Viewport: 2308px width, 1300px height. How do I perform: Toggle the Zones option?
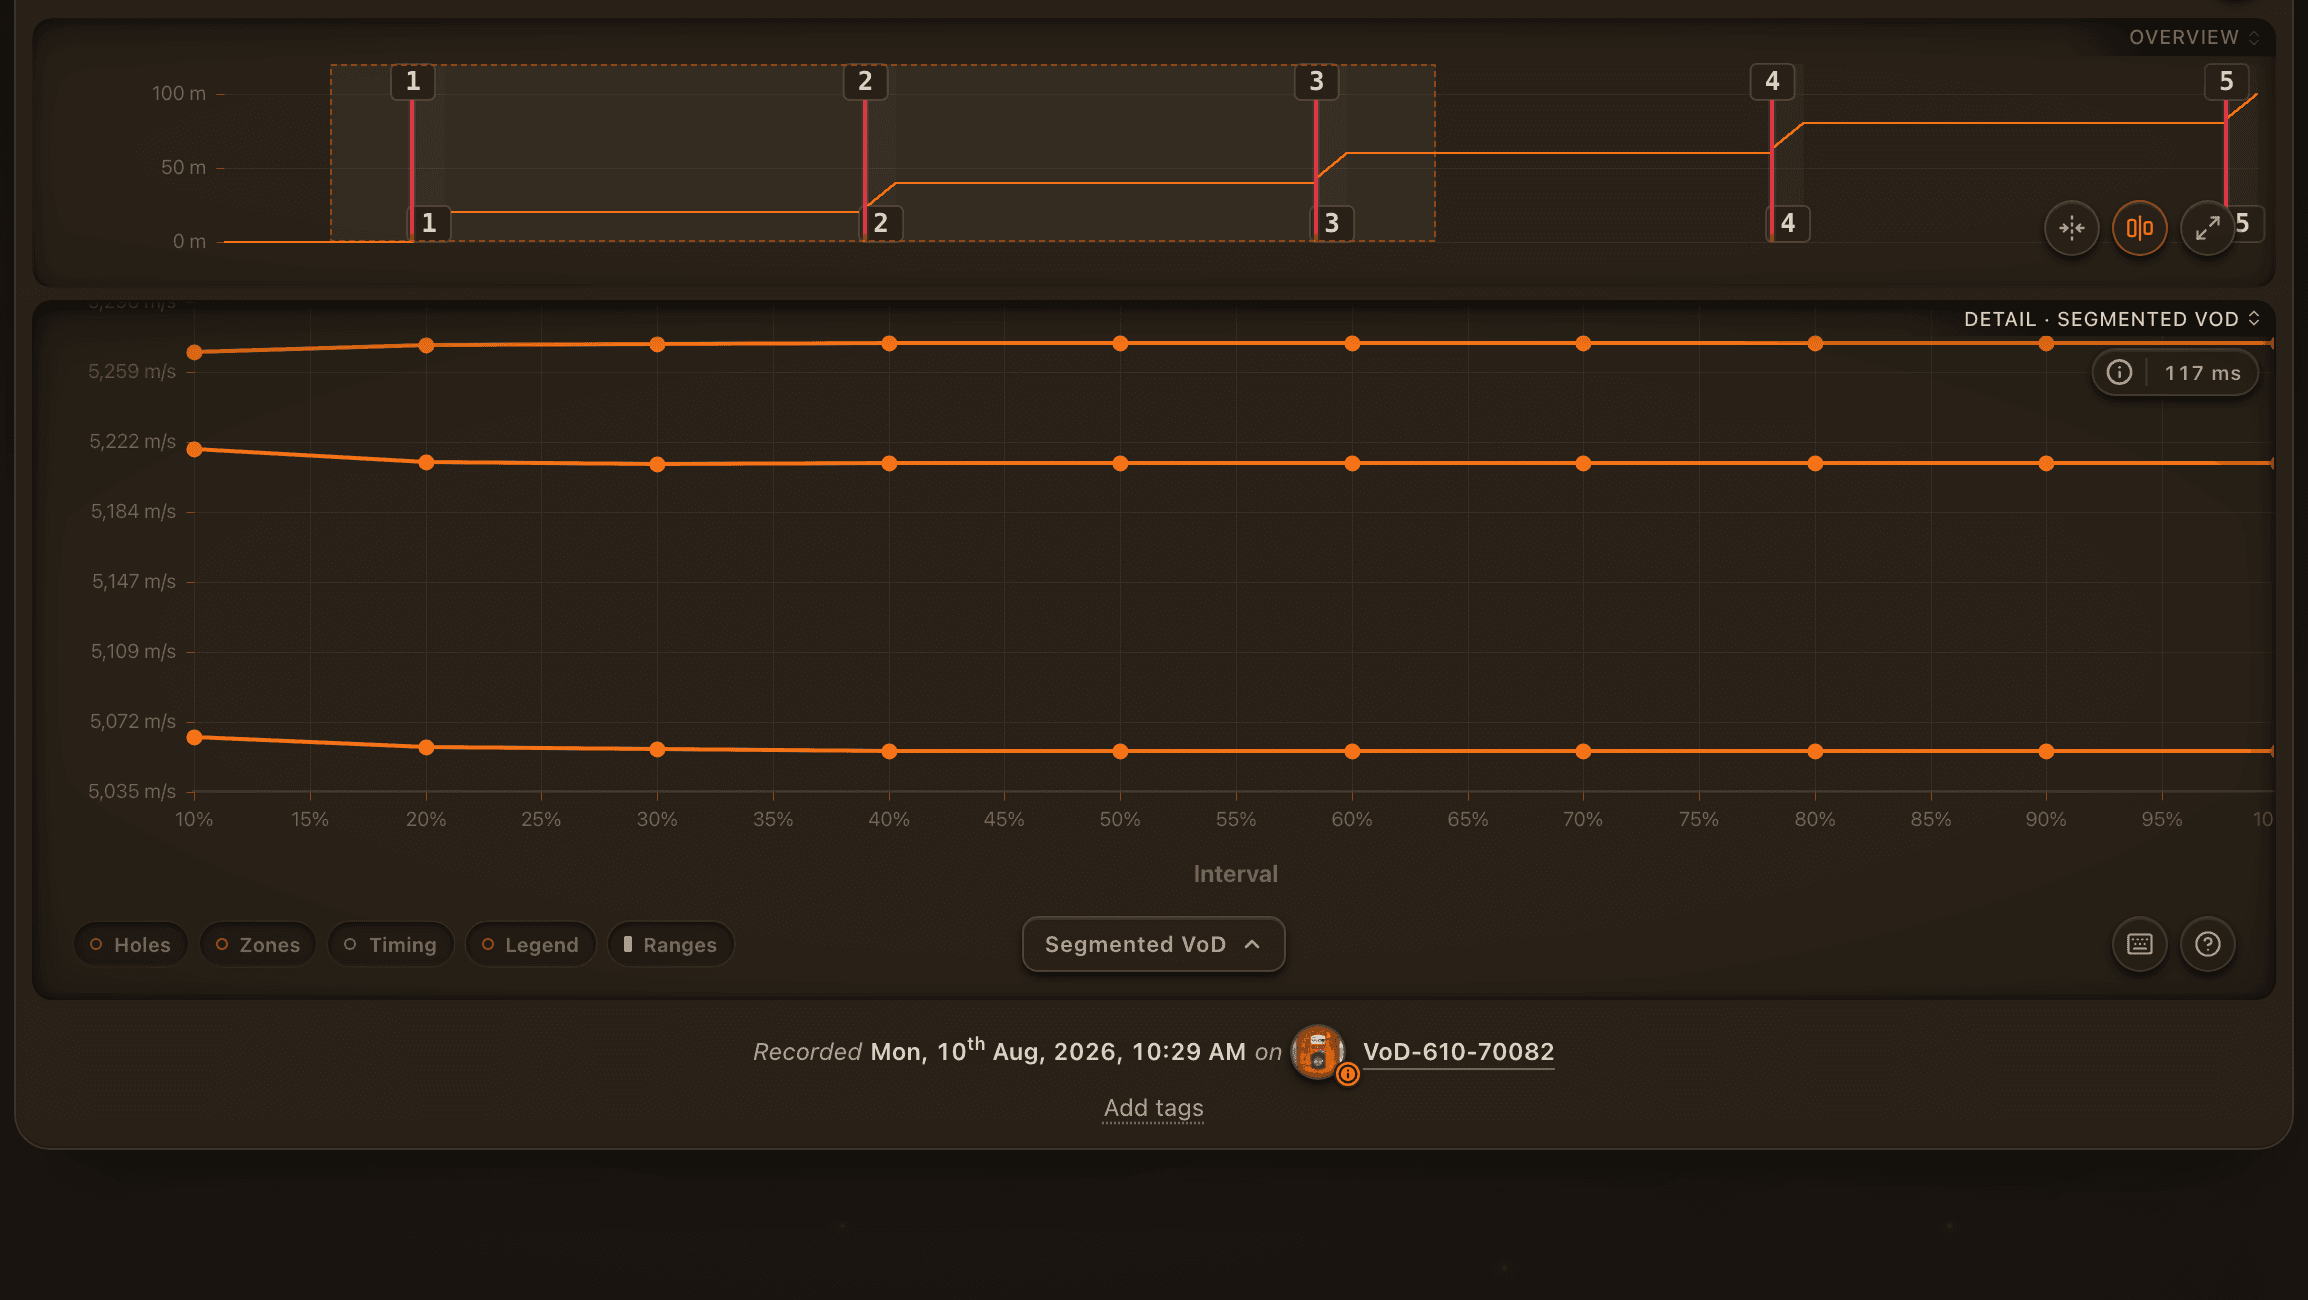[x=258, y=945]
